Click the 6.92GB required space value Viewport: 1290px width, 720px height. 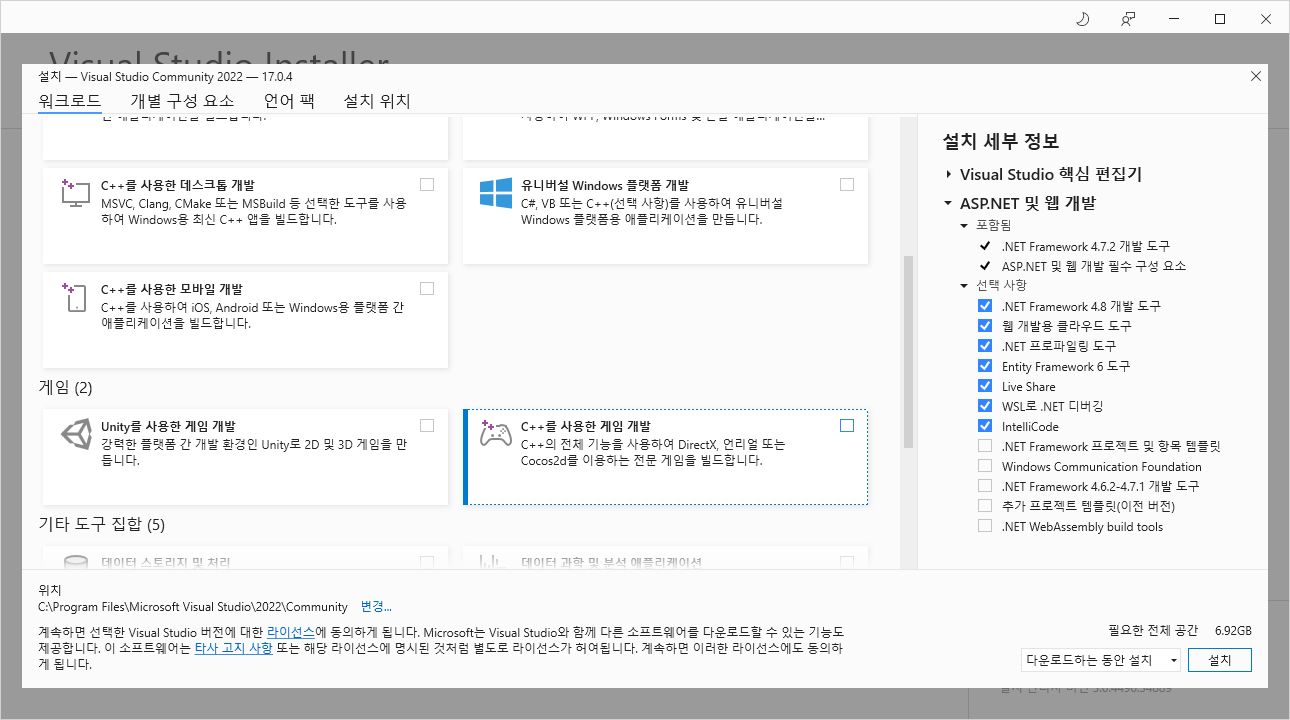click(1233, 631)
